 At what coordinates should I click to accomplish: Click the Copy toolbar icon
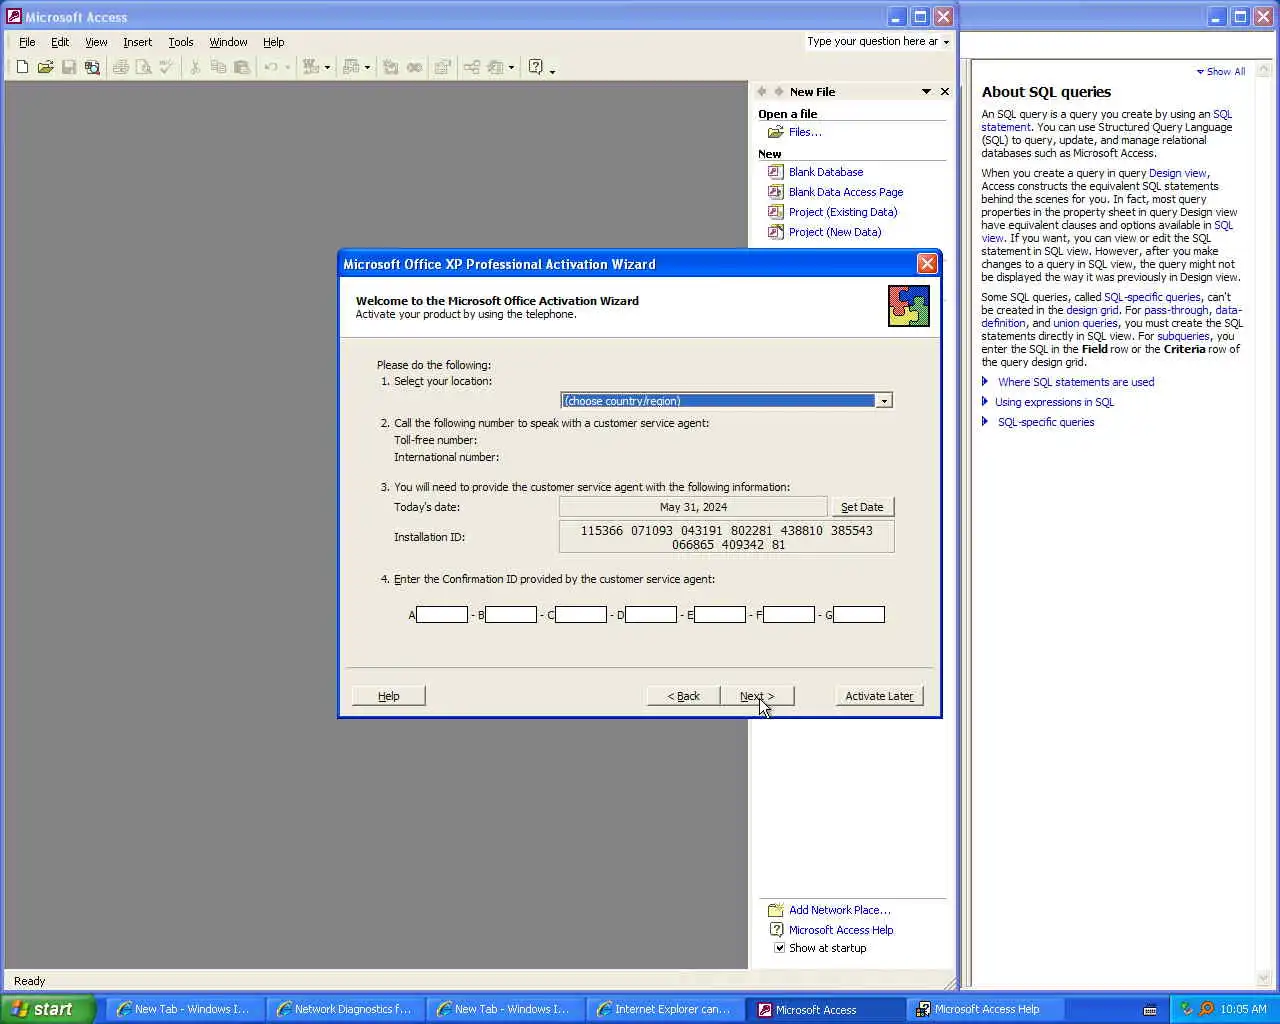[x=218, y=67]
